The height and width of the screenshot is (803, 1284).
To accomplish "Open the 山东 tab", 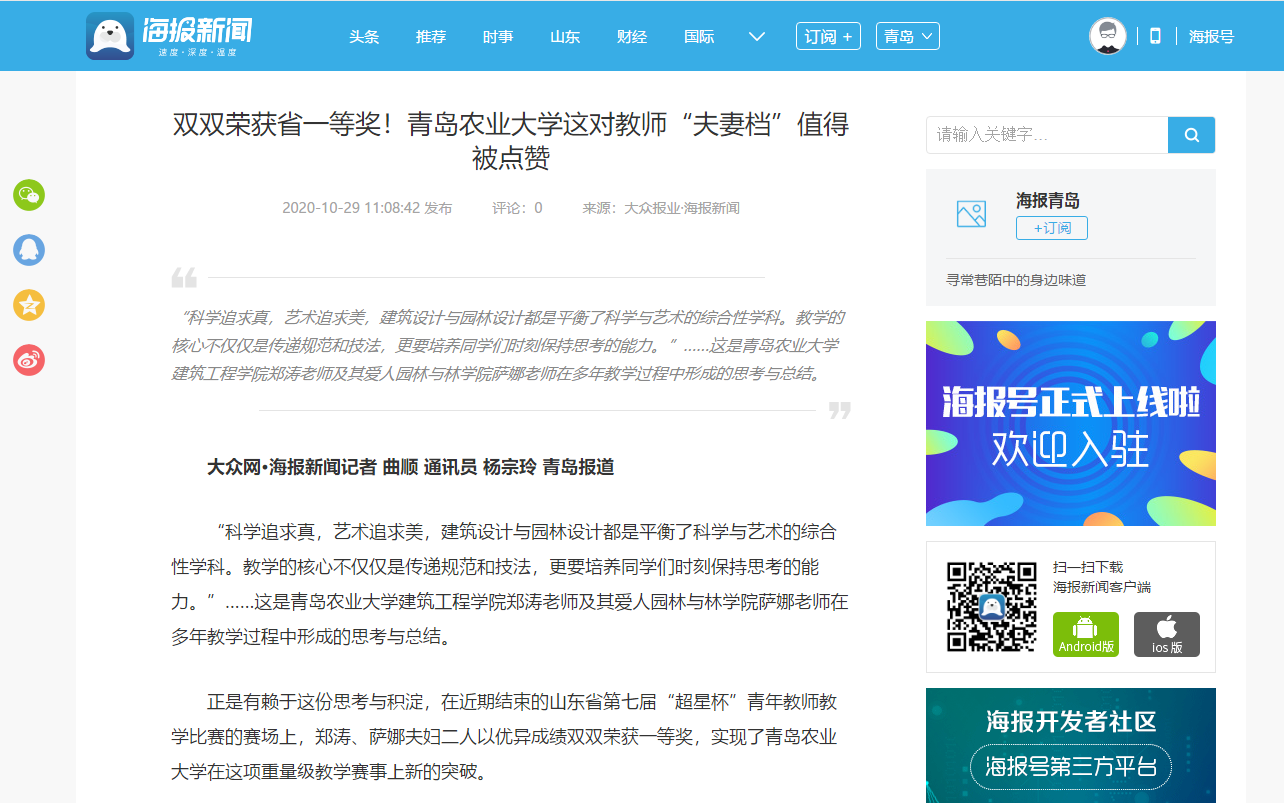I will pos(565,36).
